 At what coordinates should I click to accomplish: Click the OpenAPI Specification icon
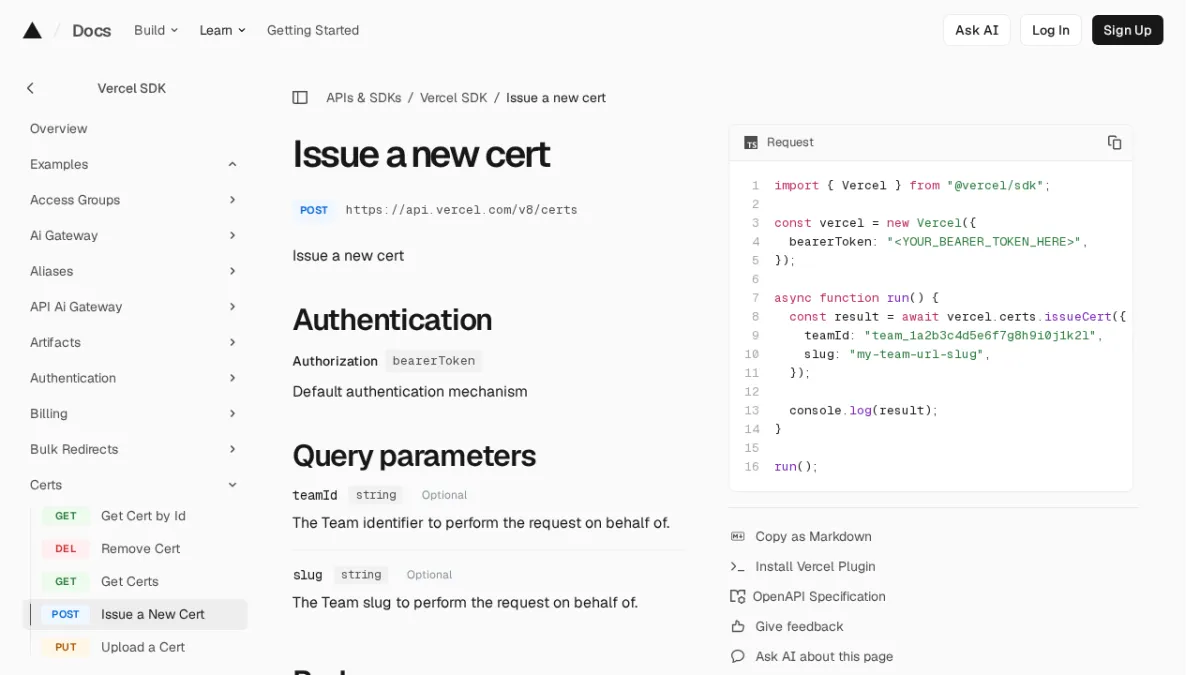coord(738,596)
